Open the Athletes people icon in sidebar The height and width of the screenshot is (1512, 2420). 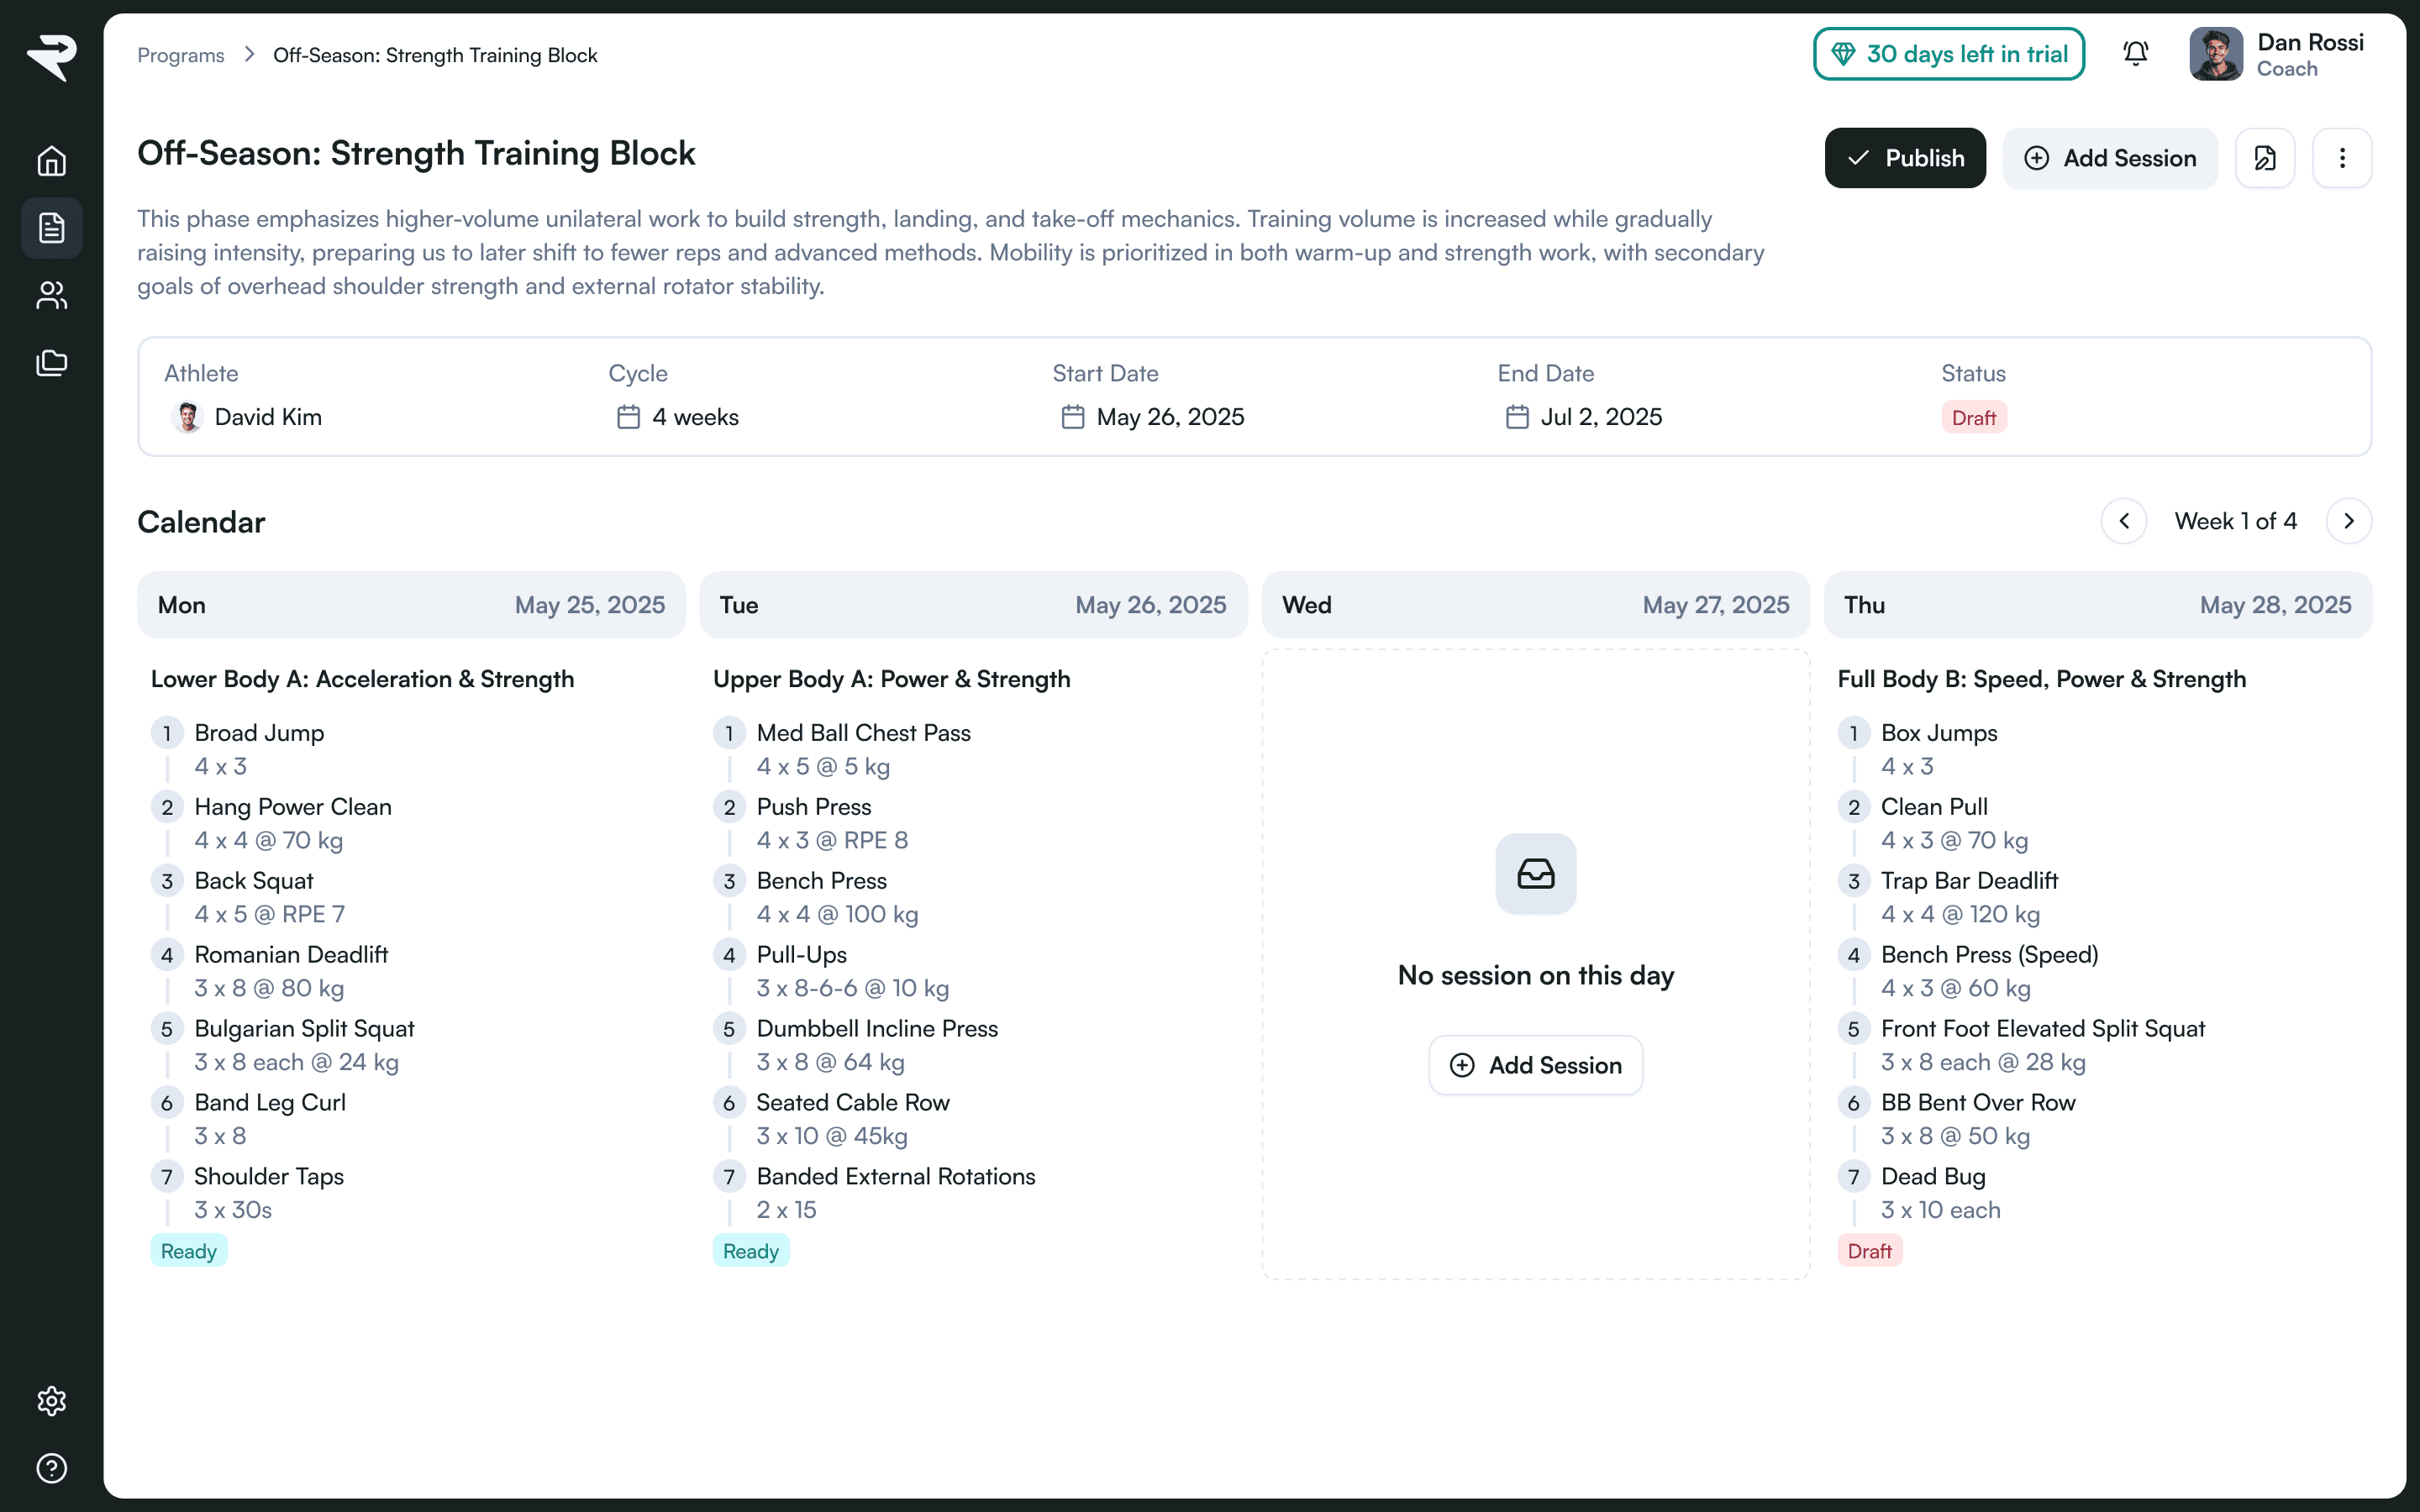(x=52, y=295)
